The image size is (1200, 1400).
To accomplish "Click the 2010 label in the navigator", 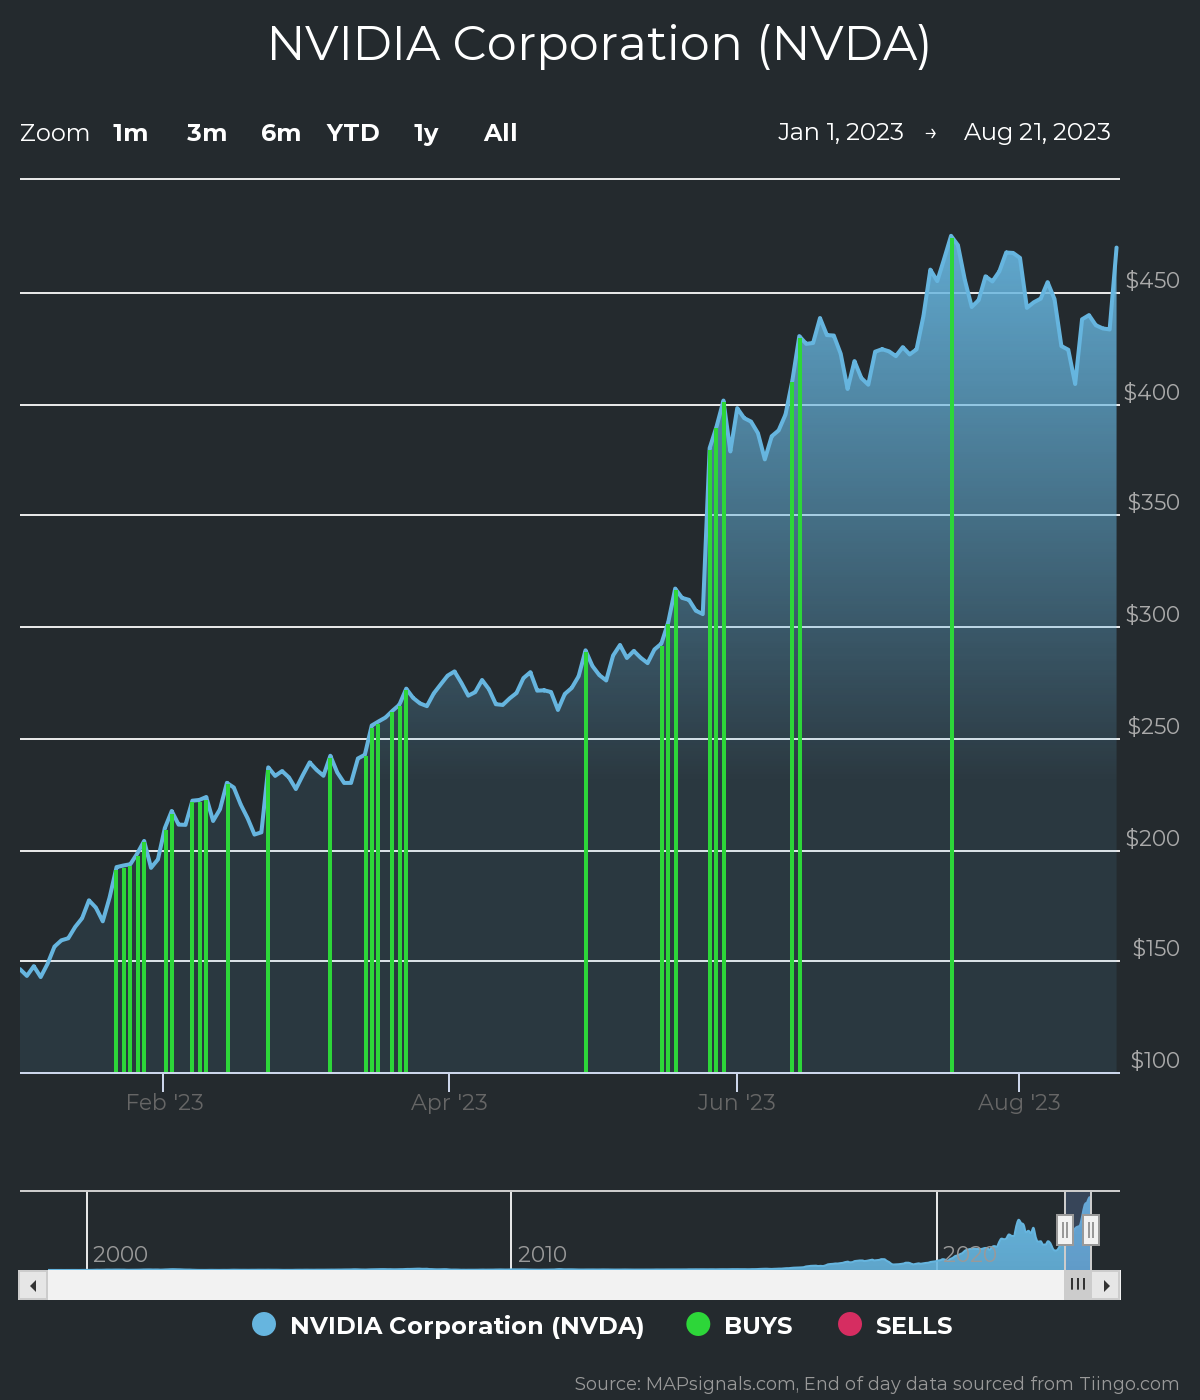I will tap(542, 1254).
